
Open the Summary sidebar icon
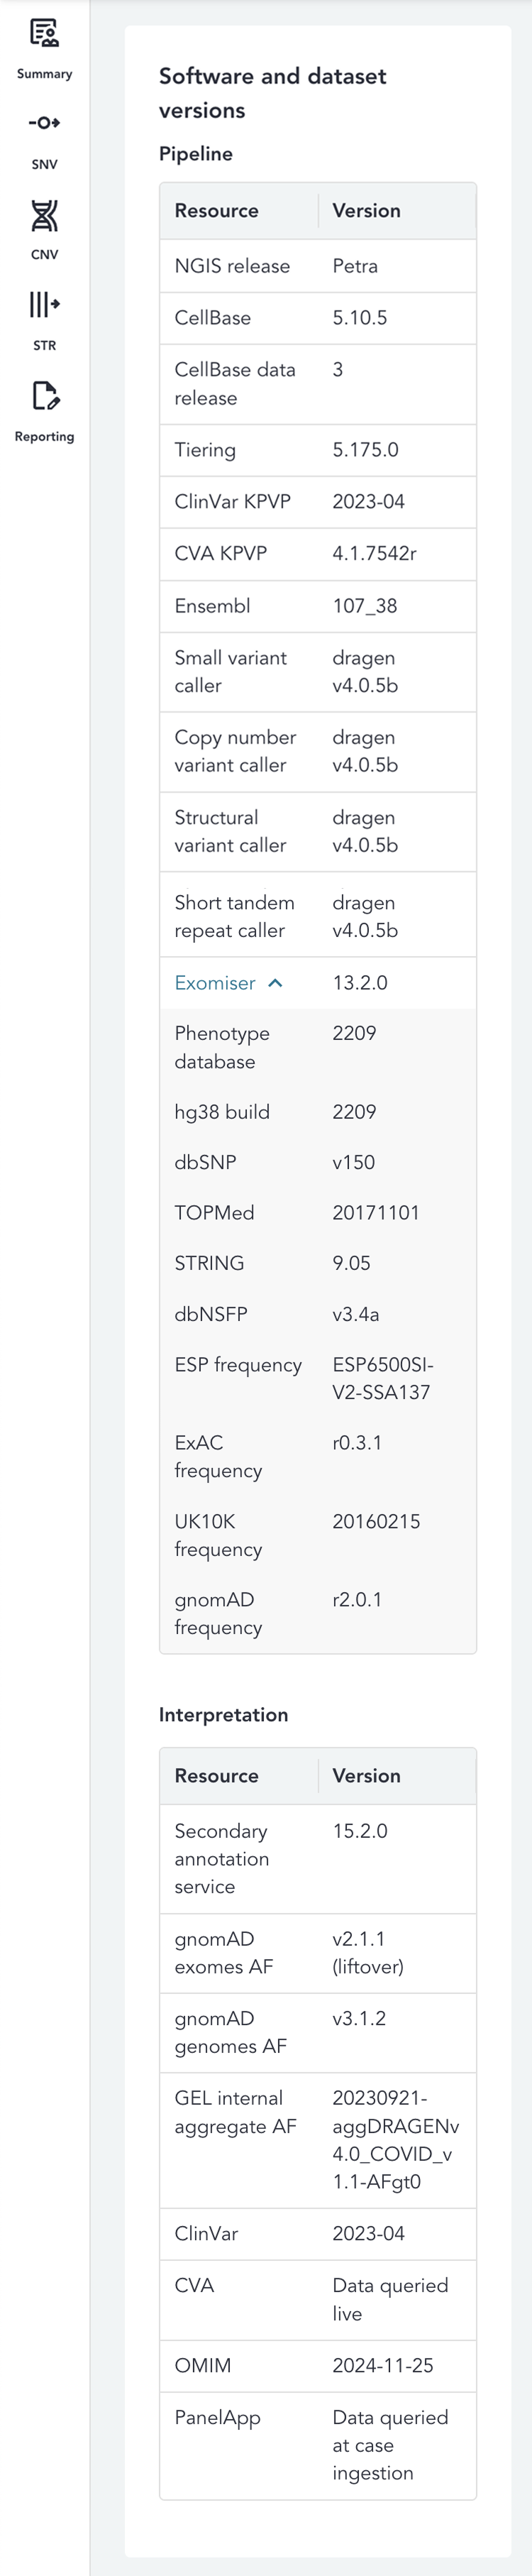click(x=44, y=33)
